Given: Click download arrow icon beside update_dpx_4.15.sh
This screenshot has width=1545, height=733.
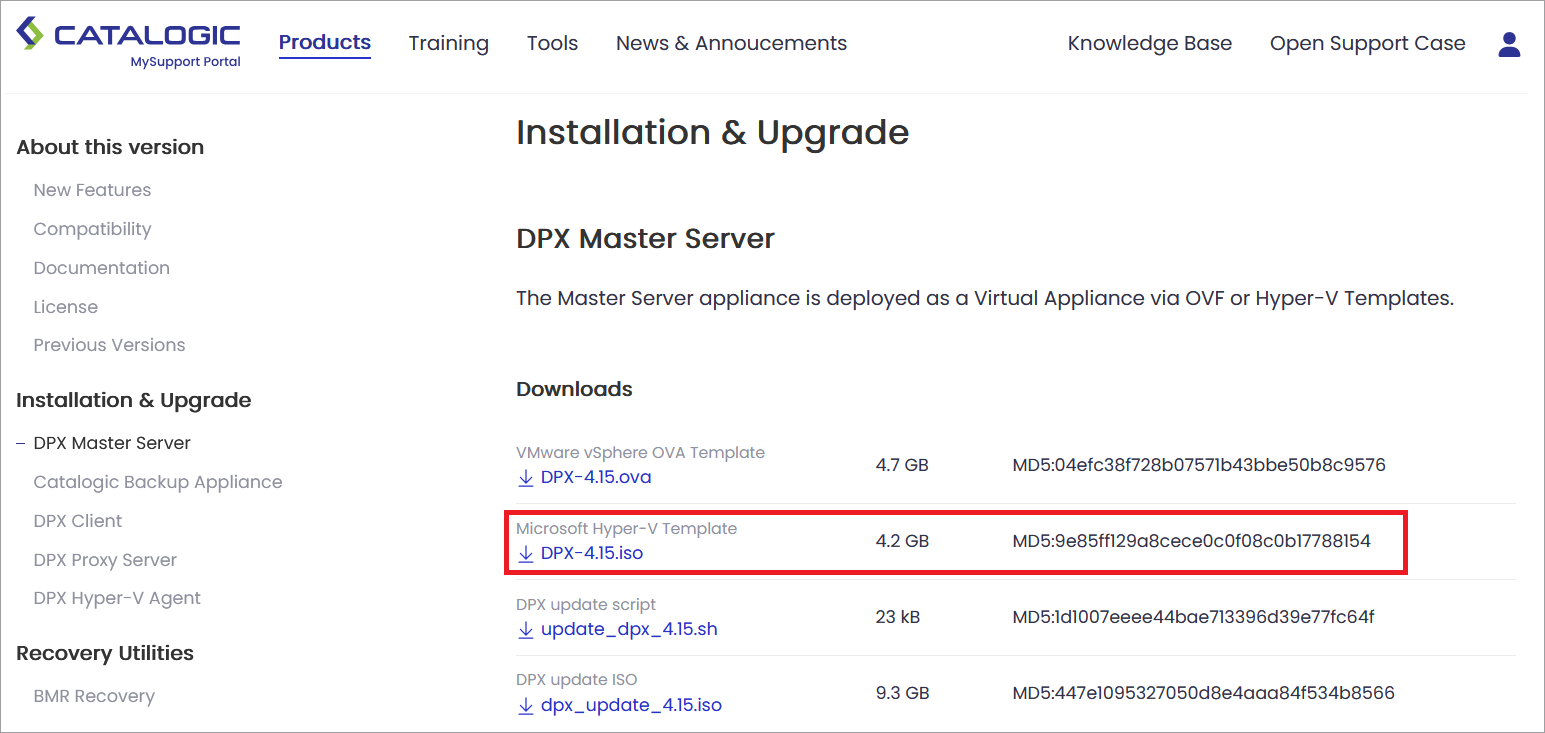Looking at the screenshot, I should click(x=526, y=630).
